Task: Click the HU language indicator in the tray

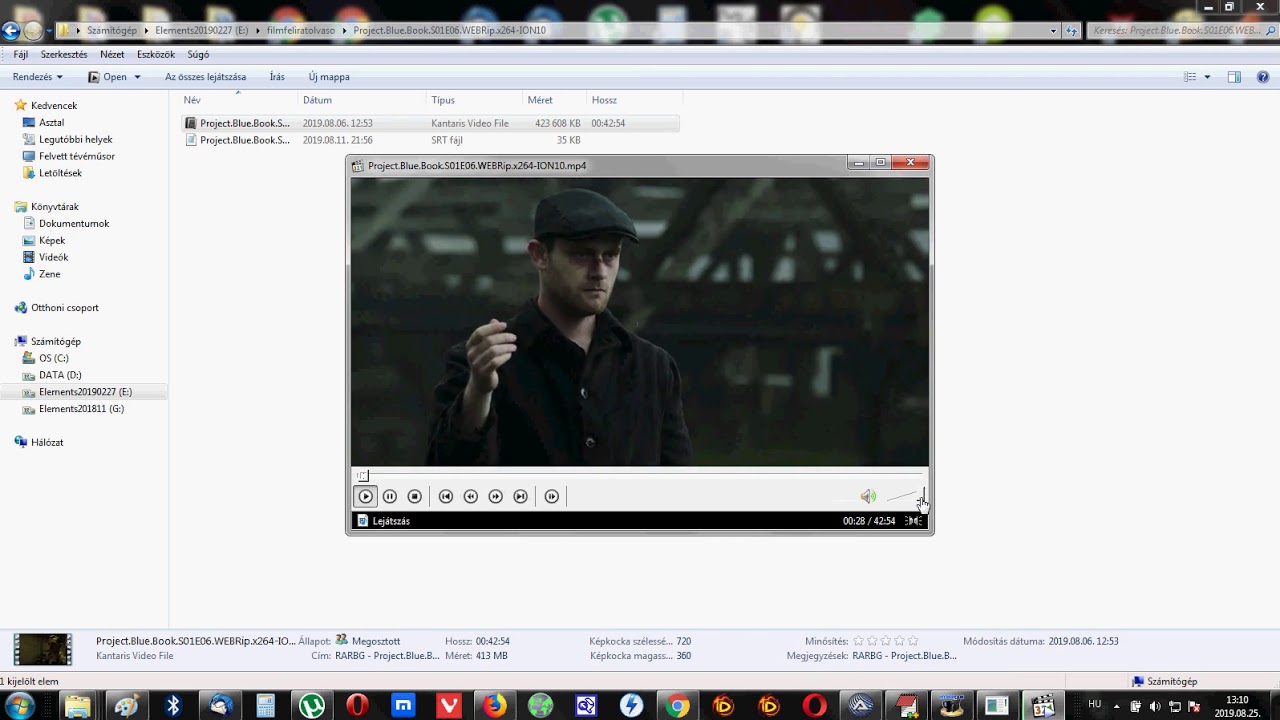Action: pos(1095,705)
